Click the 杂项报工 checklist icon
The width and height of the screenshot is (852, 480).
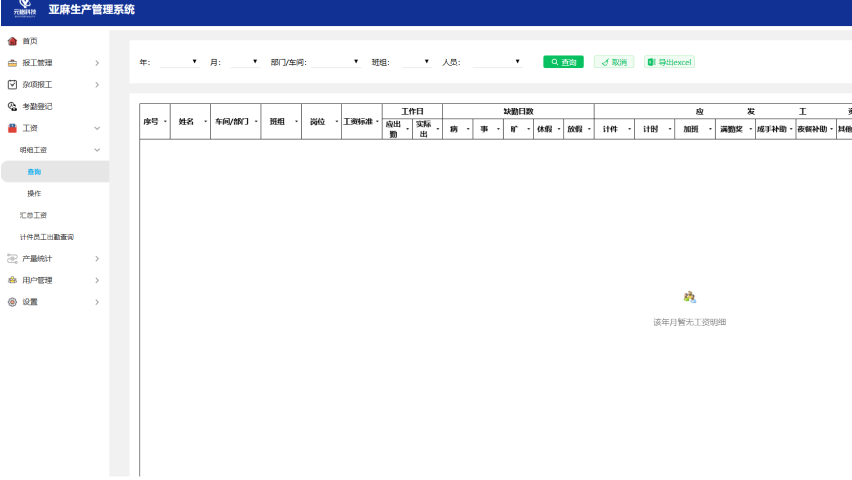pos(12,85)
